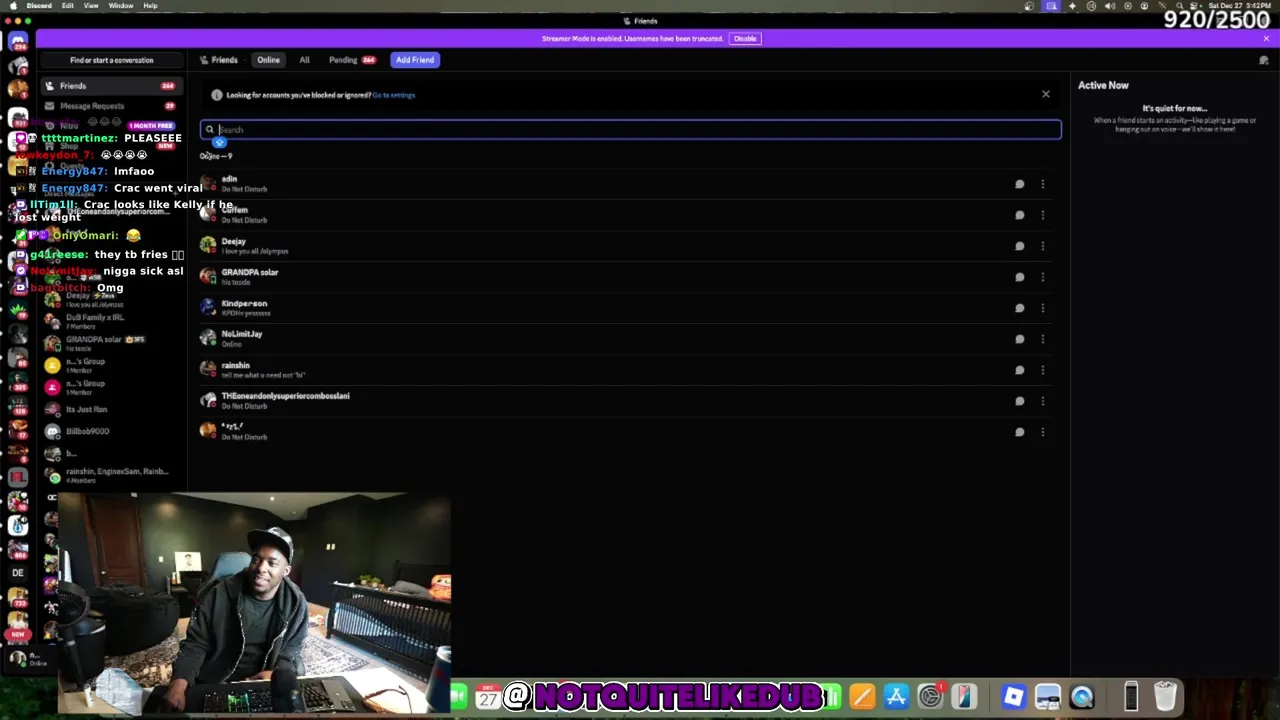
Task: Open the Help menu in menu bar
Action: 150,5
